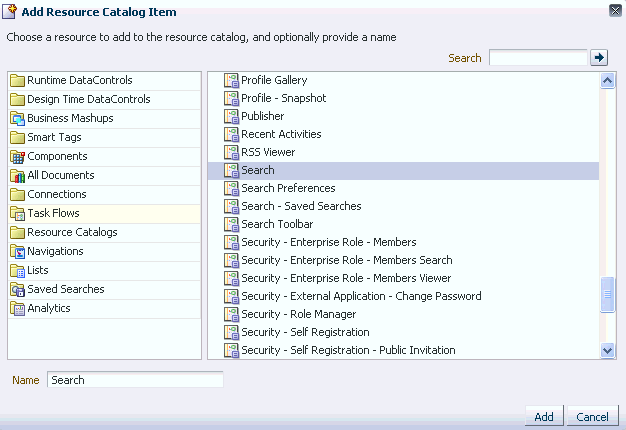Click the Search Preferences task flow icon
626x430 pixels.
point(231,188)
